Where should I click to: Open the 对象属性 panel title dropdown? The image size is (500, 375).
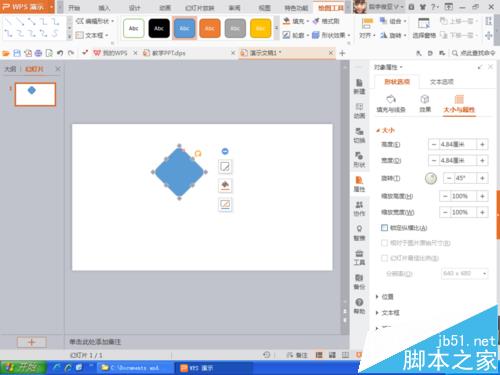pyautogui.click(x=388, y=67)
